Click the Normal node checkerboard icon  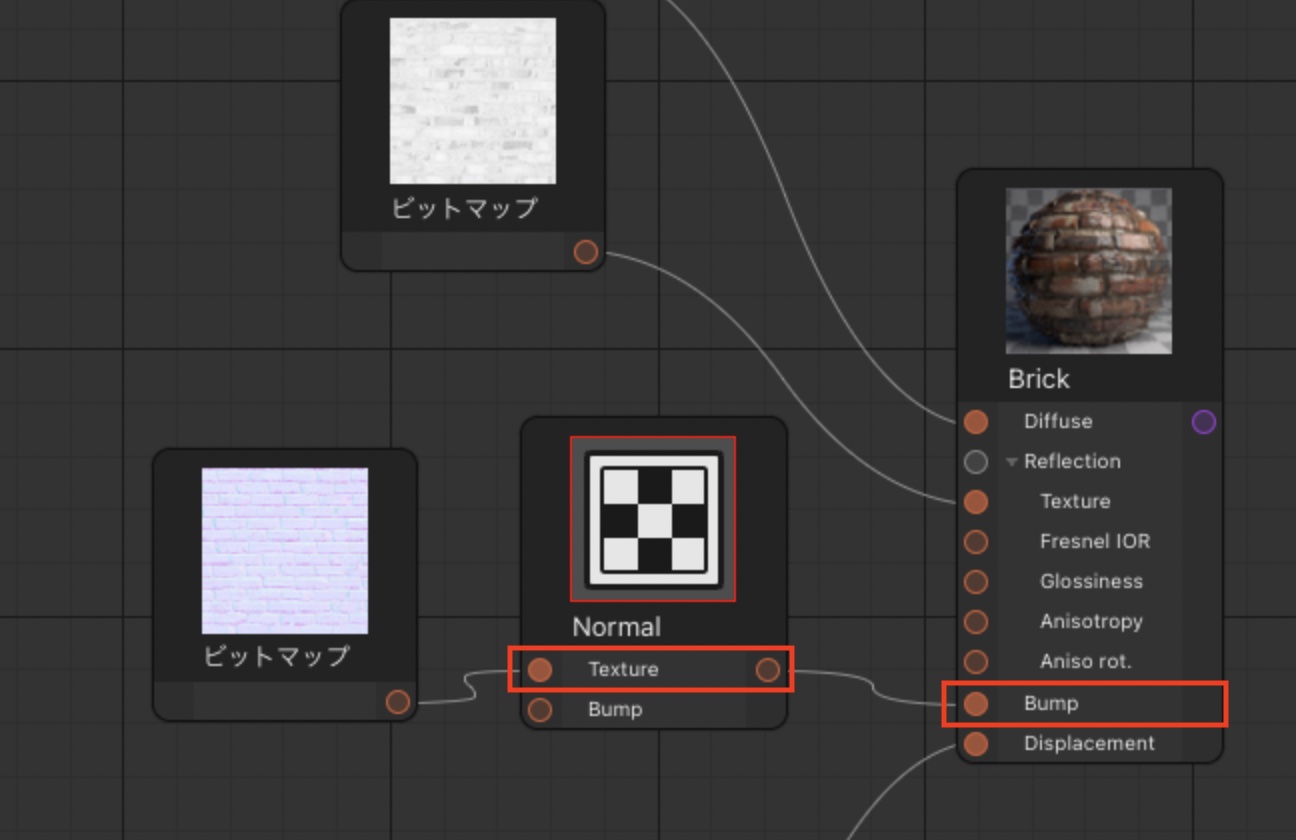(x=653, y=519)
